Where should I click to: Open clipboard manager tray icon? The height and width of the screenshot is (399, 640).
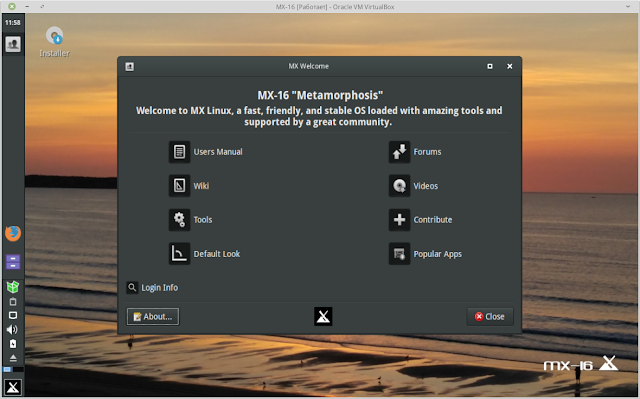tap(13, 301)
